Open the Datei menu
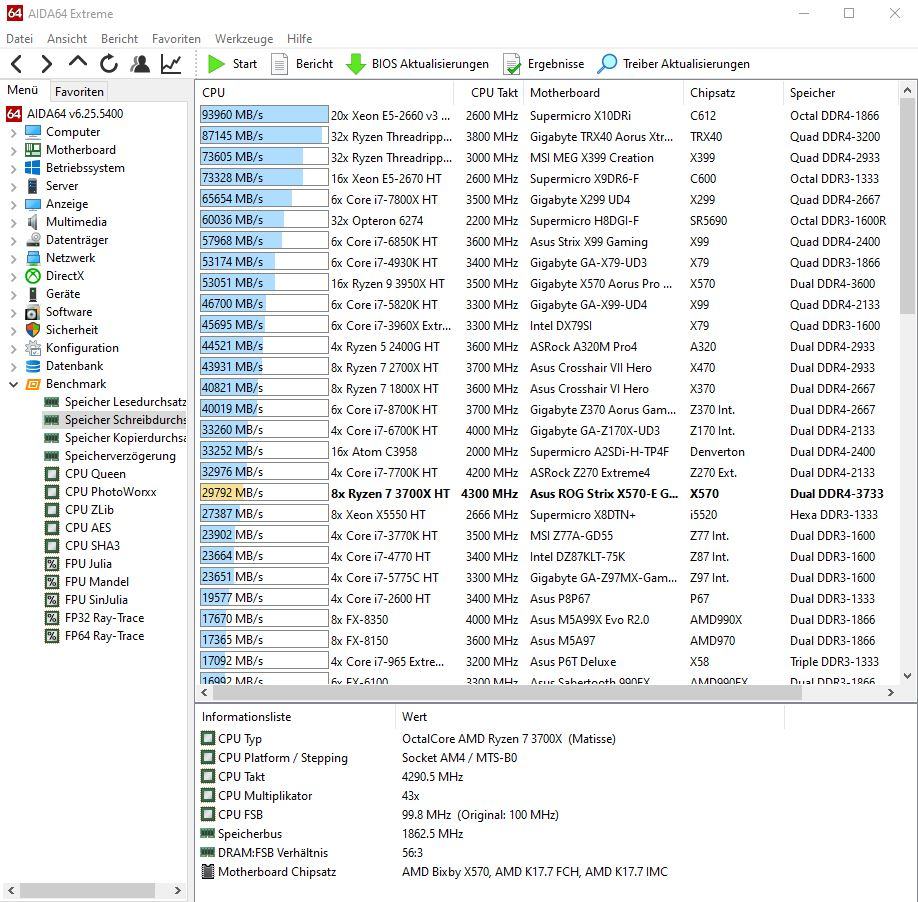Viewport: 918px width, 902px height. point(19,39)
